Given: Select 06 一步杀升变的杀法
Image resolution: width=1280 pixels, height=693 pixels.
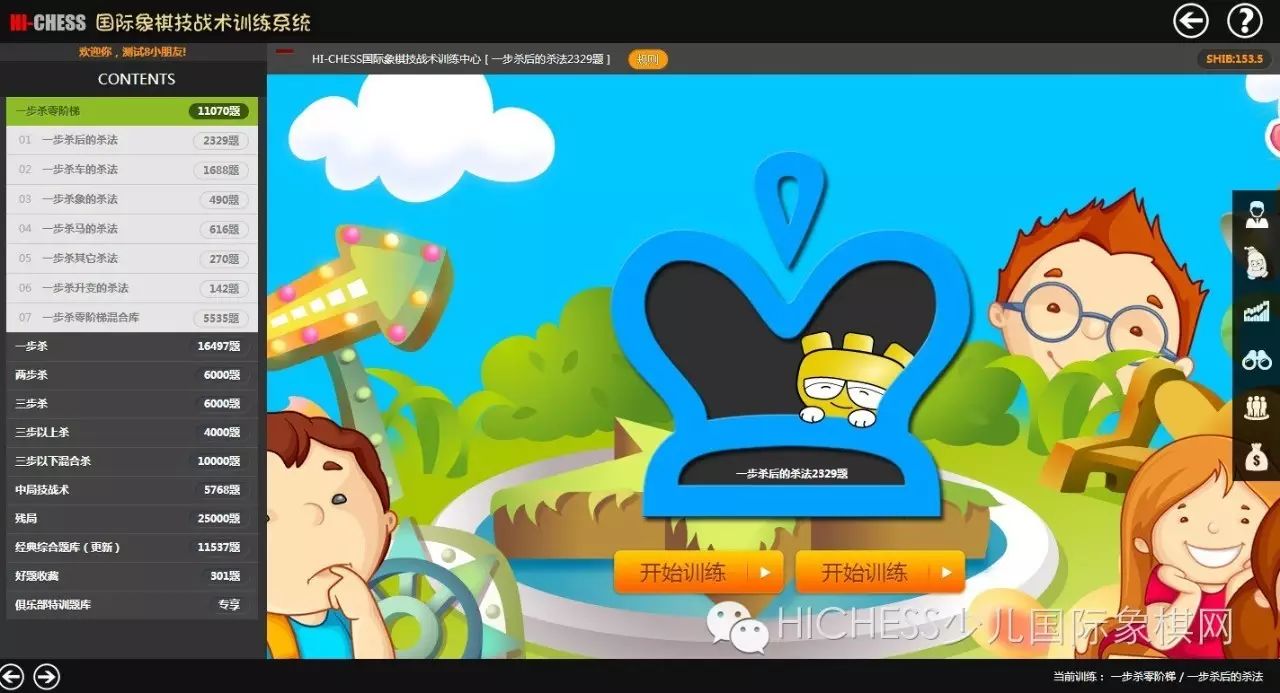Looking at the screenshot, I should pos(132,288).
